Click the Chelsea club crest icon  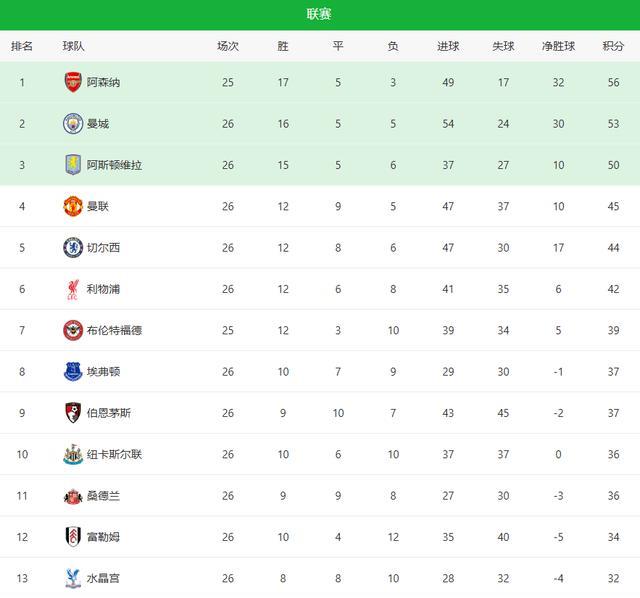pyautogui.click(x=72, y=247)
